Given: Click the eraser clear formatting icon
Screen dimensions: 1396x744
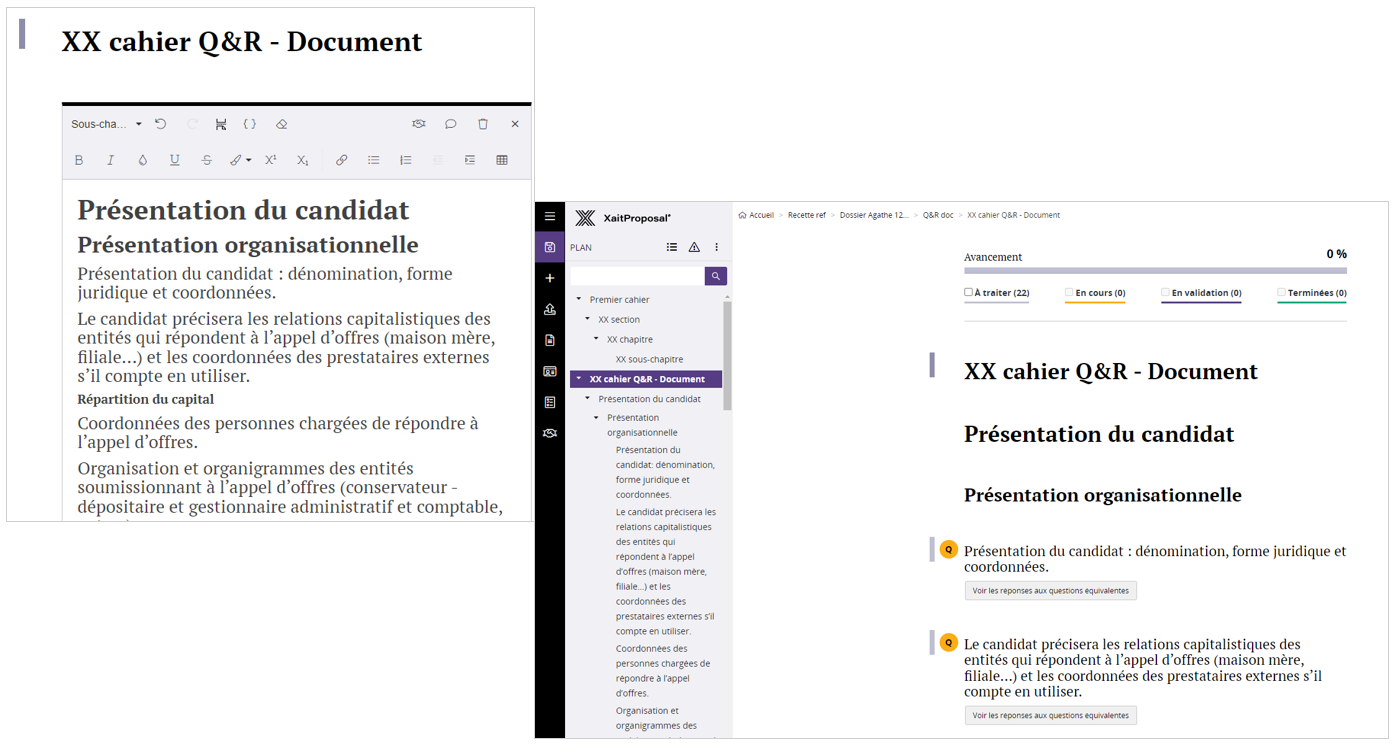Looking at the screenshot, I should click(x=281, y=124).
